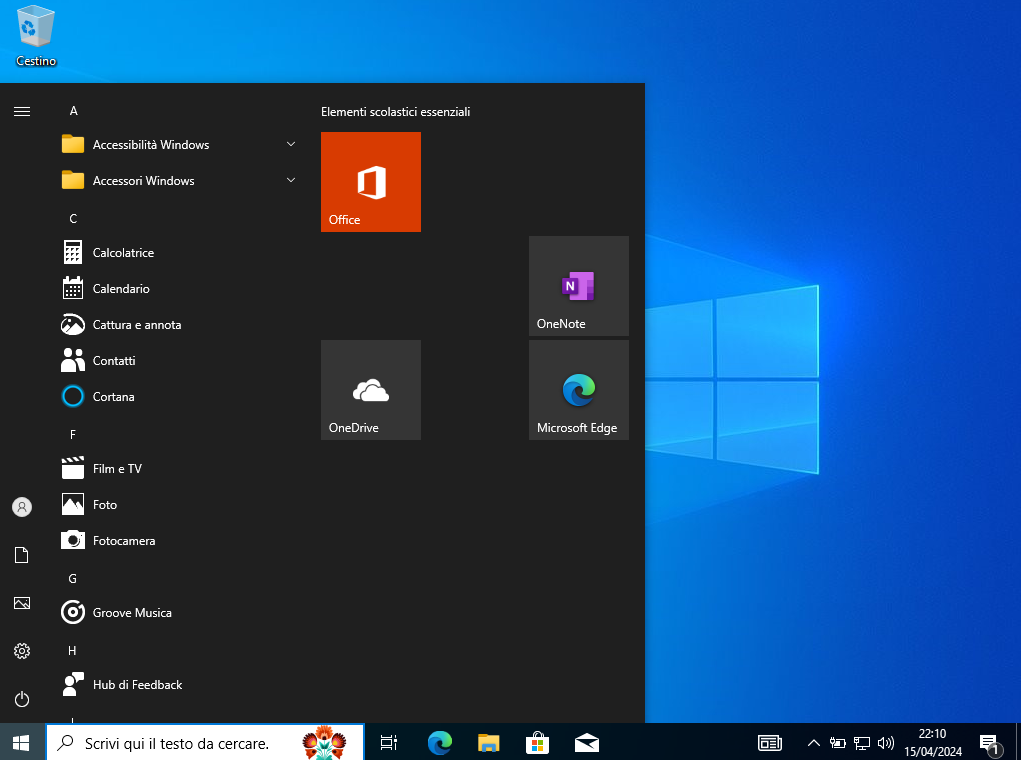This screenshot has height=760, width=1021.
Task: Jump via letter header G
Action: coord(72,578)
